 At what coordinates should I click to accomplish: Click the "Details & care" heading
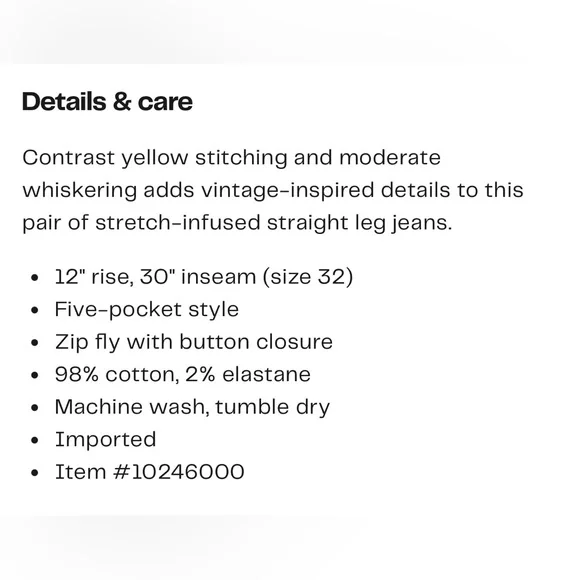pos(107,102)
